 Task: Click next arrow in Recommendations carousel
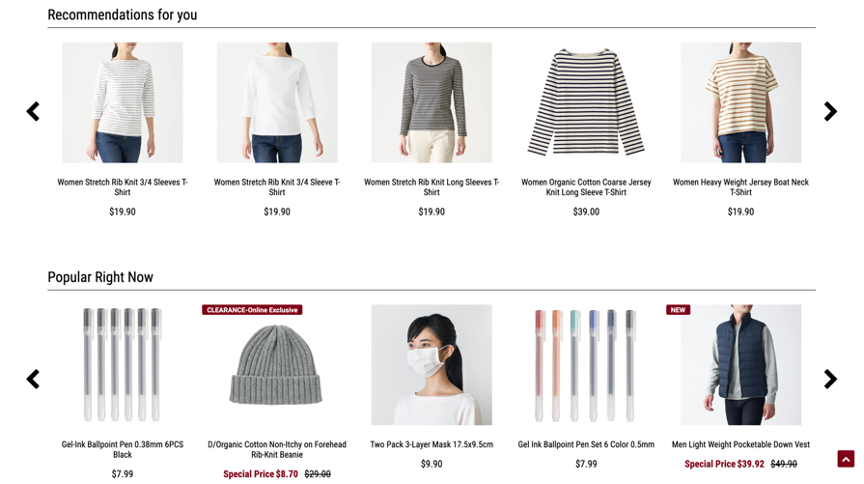coord(830,111)
